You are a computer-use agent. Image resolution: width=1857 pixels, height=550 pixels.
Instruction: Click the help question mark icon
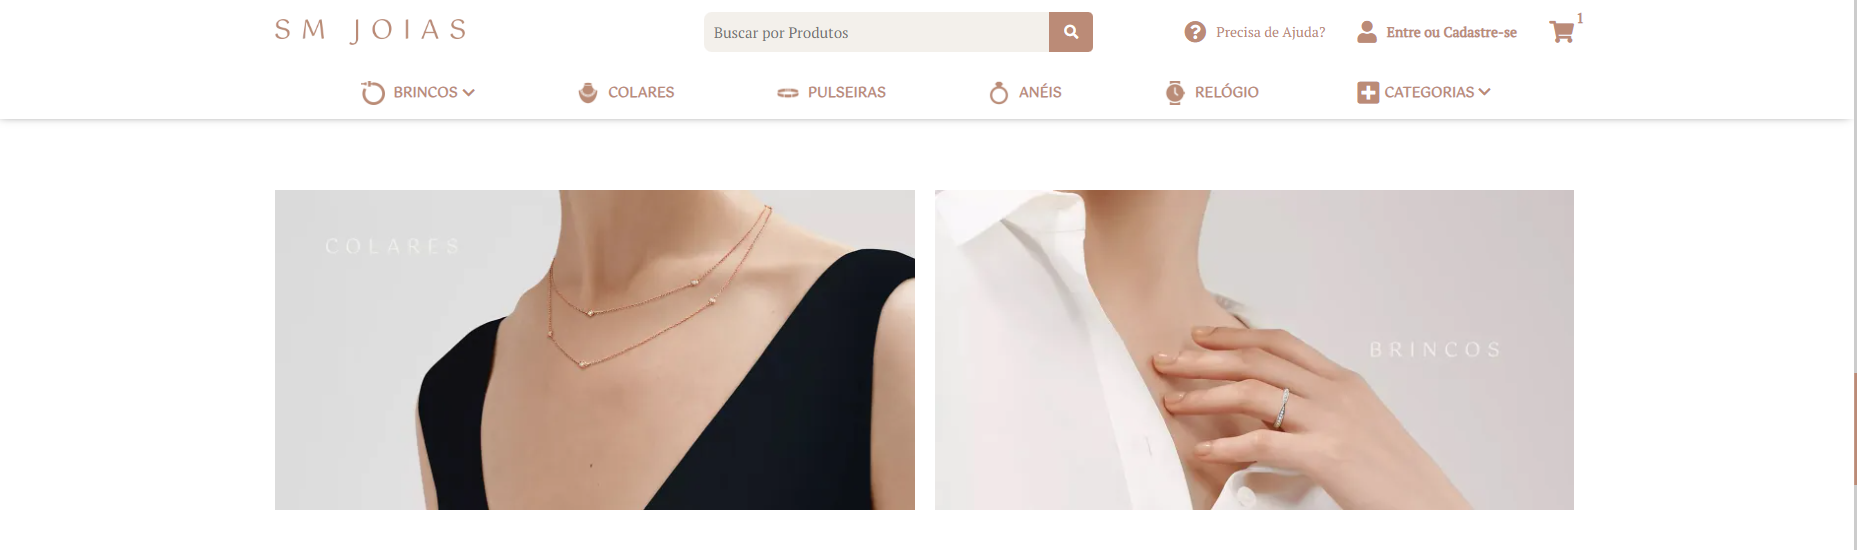pos(1195,32)
